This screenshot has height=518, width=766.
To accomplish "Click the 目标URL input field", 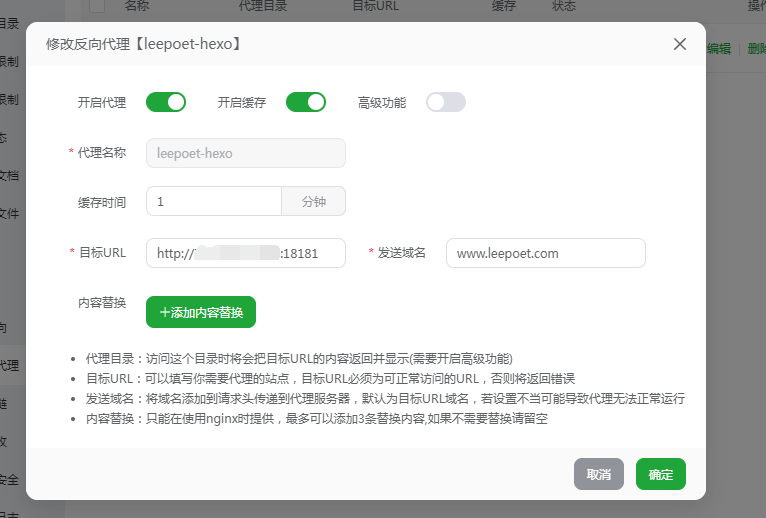I will click(246, 253).
